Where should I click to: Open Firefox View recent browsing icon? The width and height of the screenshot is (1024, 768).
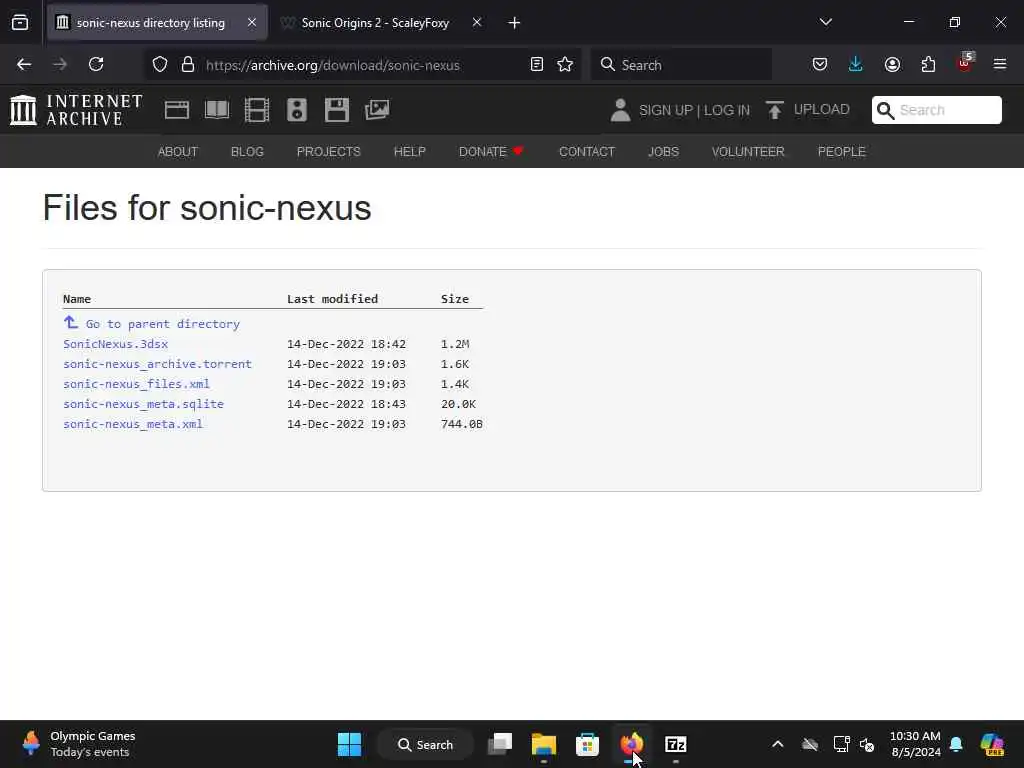click(20, 23)
